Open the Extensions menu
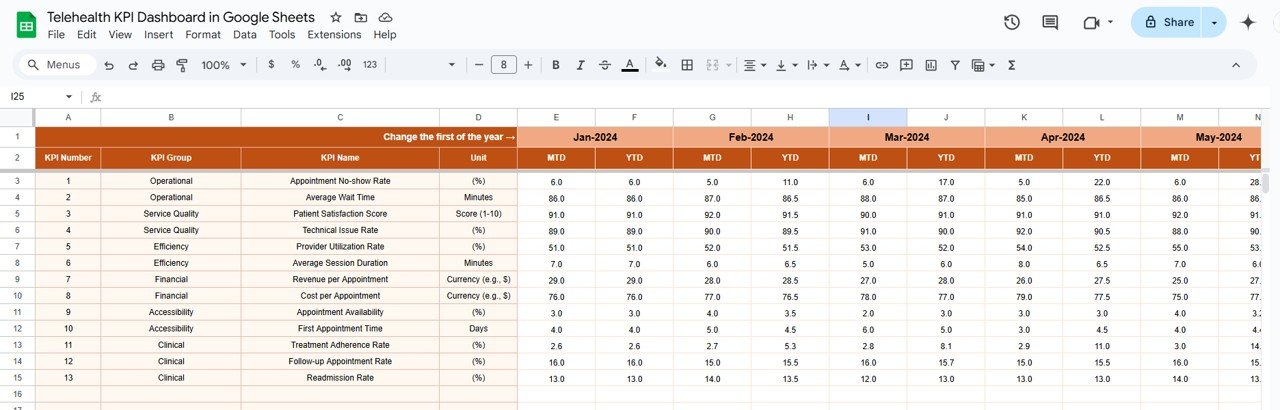1280x410 pixels. [x=334, y=34]
